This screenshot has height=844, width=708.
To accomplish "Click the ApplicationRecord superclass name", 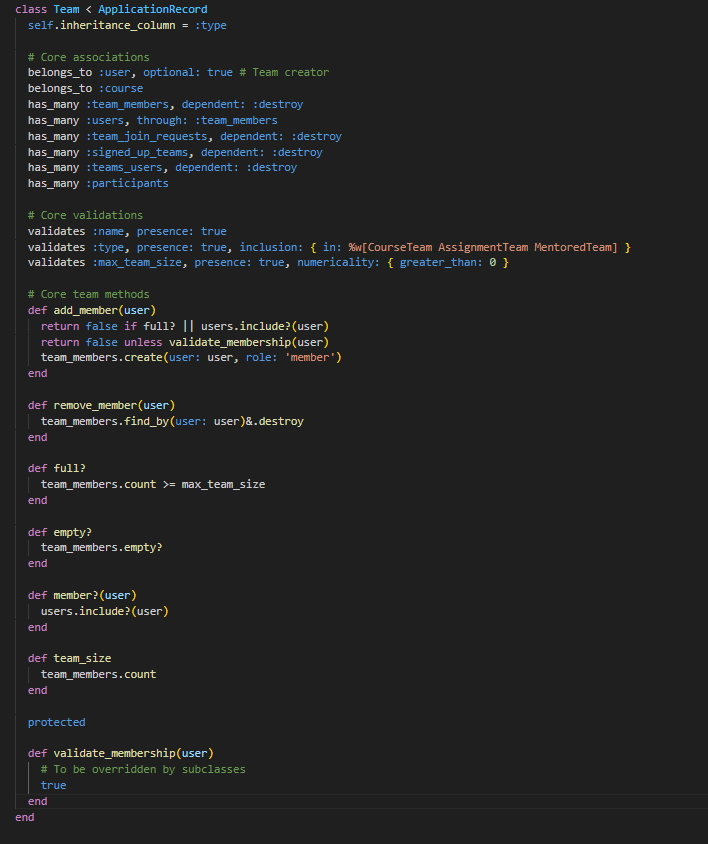I will (152, 9).
